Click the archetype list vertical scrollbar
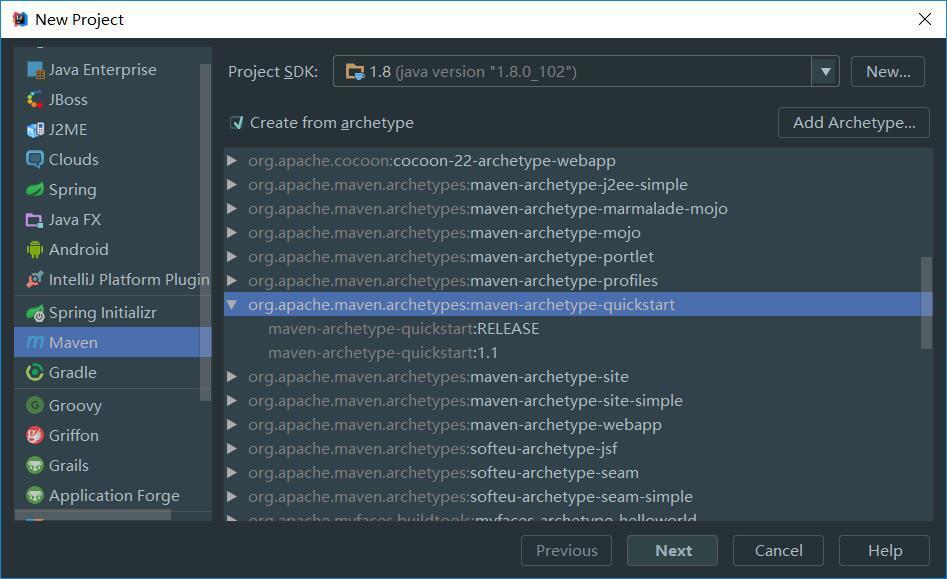 click(926, 303)
